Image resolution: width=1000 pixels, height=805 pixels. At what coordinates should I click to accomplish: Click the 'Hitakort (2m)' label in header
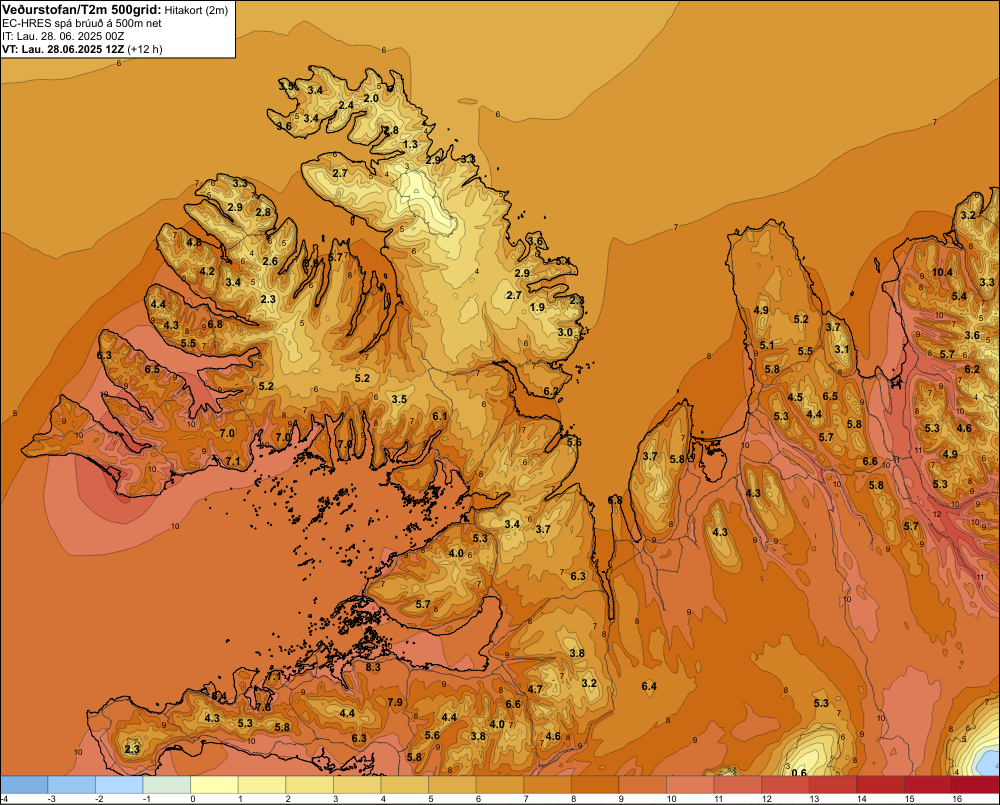pyautogui.click(x=196, y=10)
